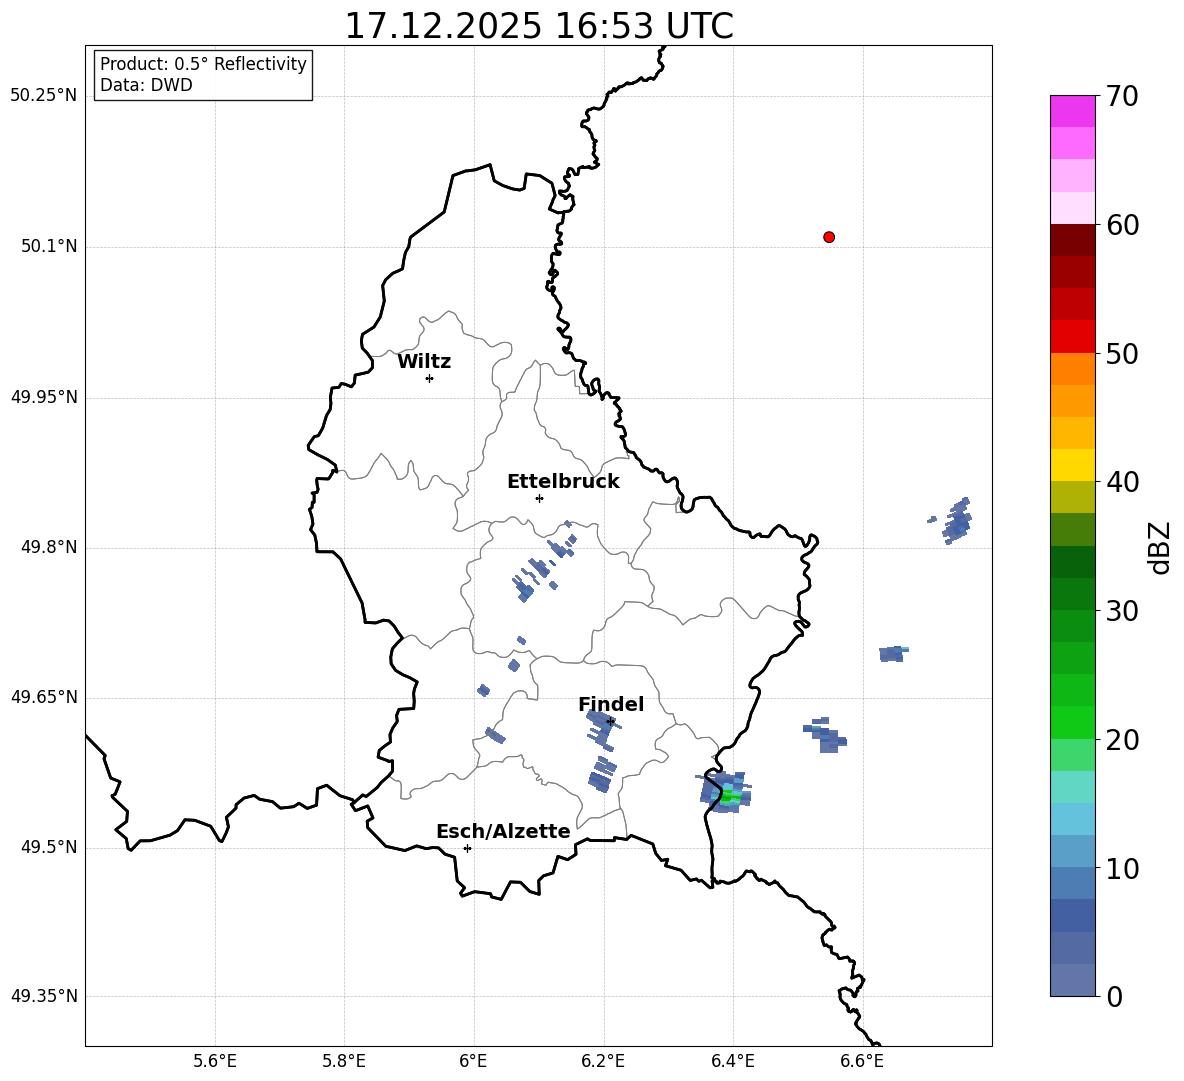Click the 5.6°E longitude label
Screen dimensions: 1184x1081
215,1061
